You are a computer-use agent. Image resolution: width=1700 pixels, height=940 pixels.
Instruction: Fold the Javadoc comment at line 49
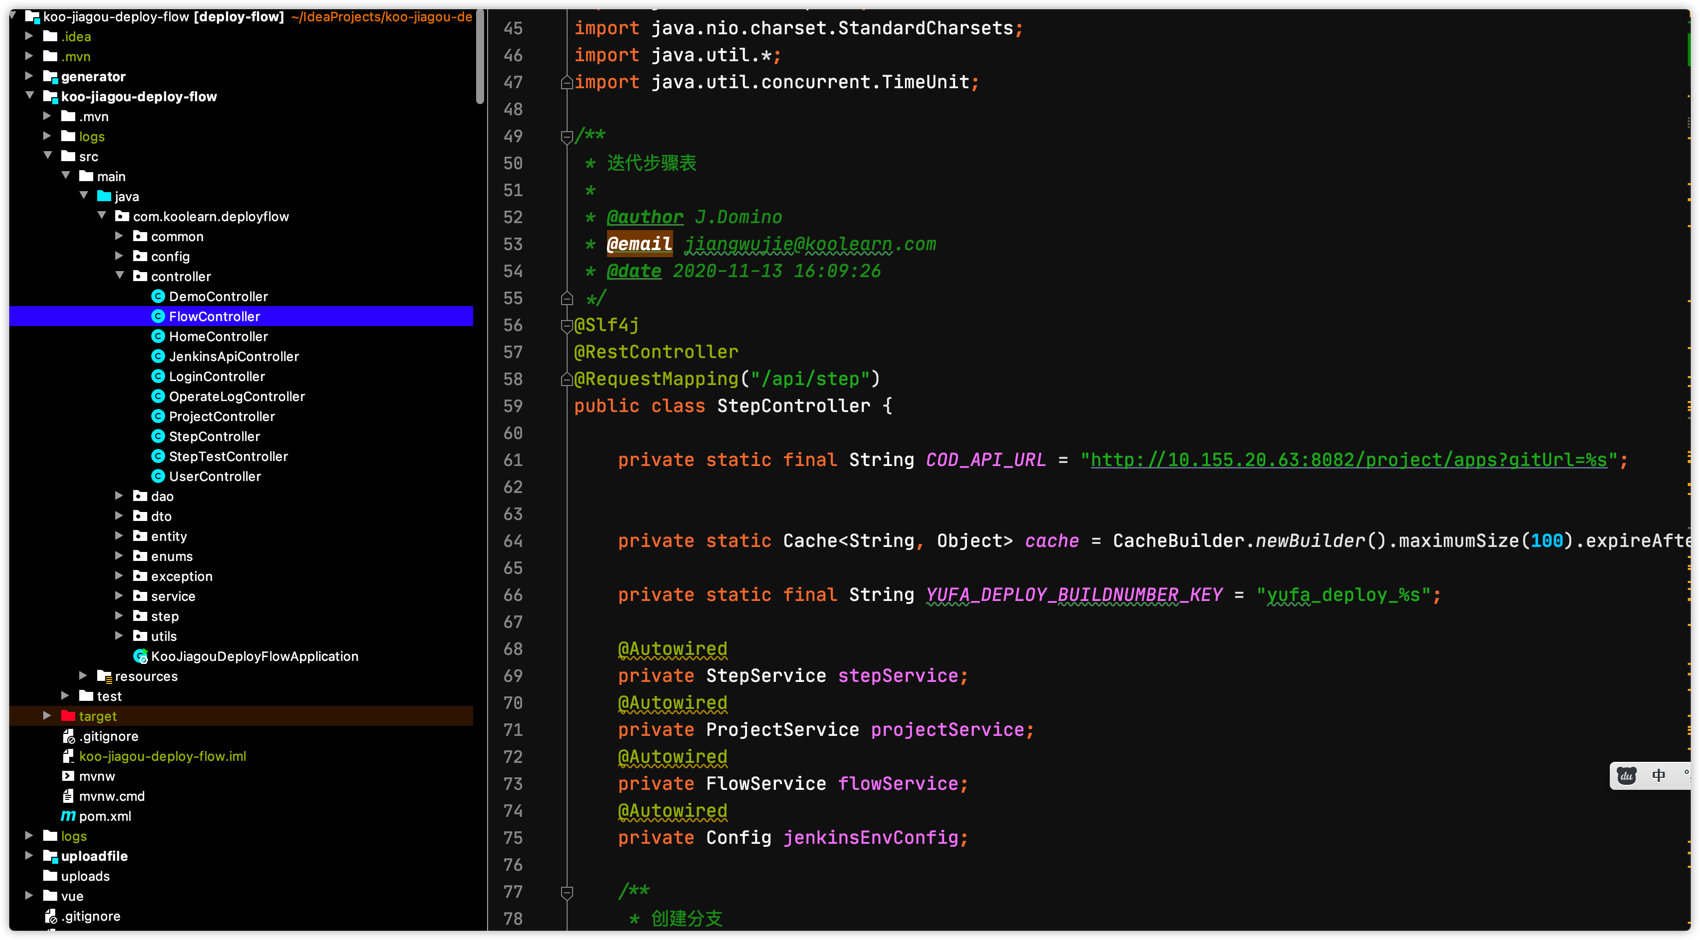(x=567, y=136)
